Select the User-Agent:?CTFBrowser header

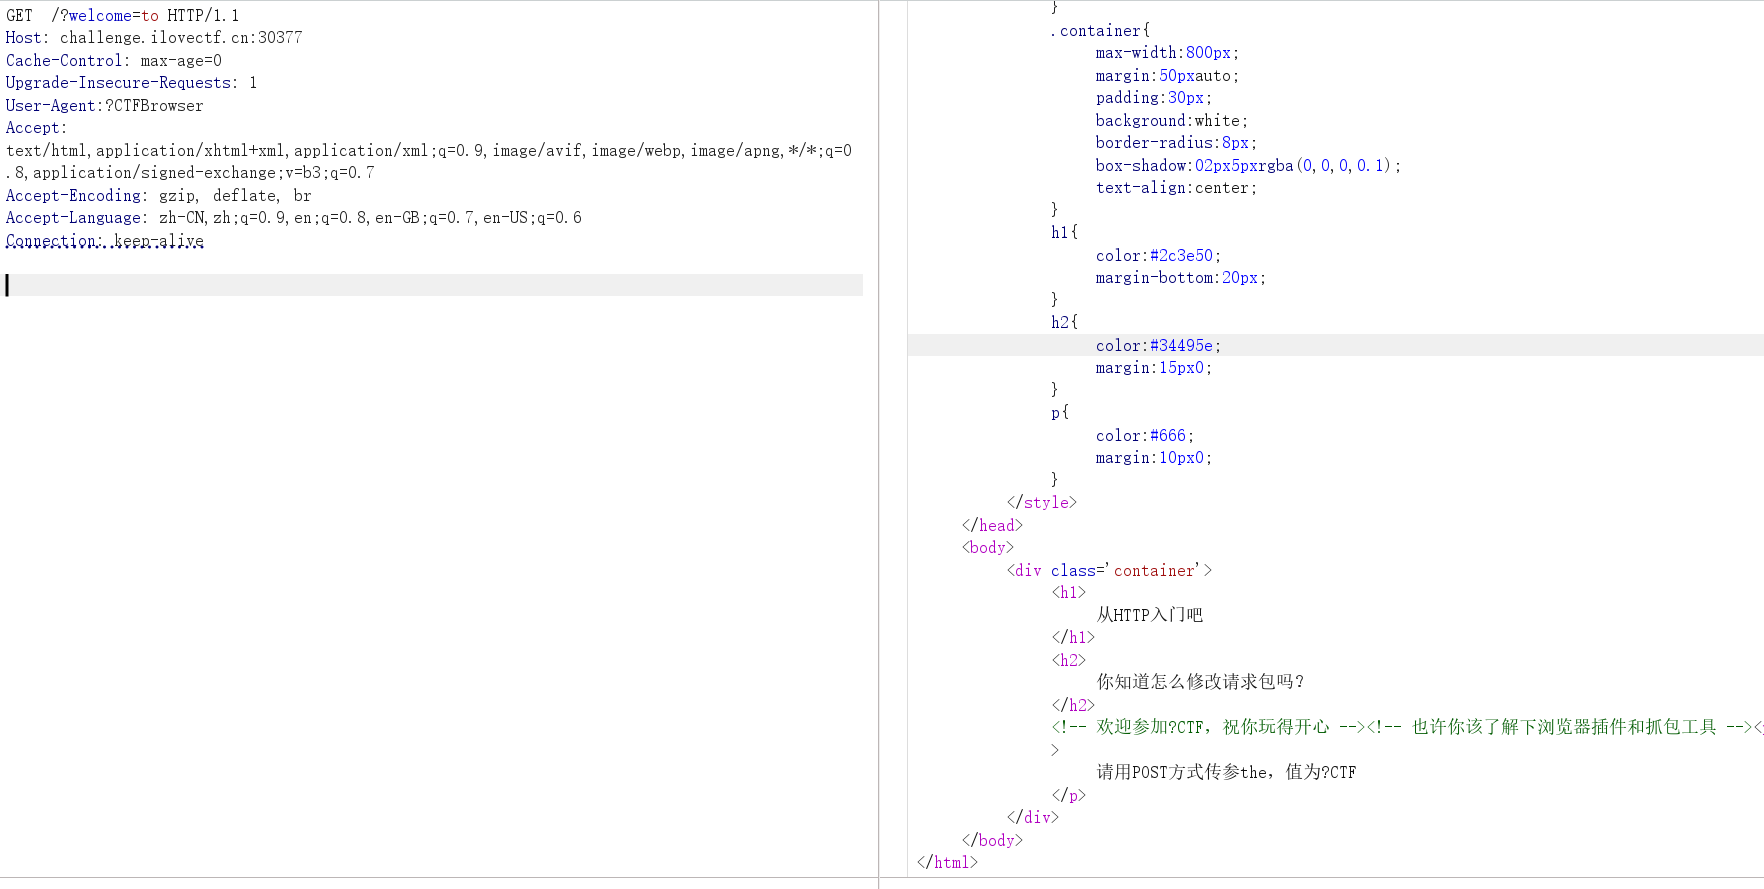104,105
